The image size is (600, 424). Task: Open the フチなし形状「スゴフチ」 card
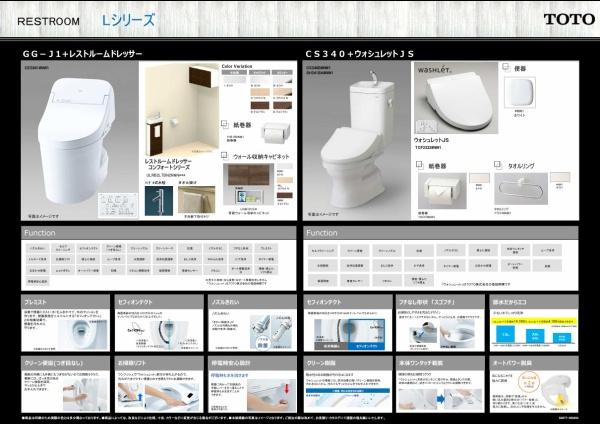(x=440, y=323)
